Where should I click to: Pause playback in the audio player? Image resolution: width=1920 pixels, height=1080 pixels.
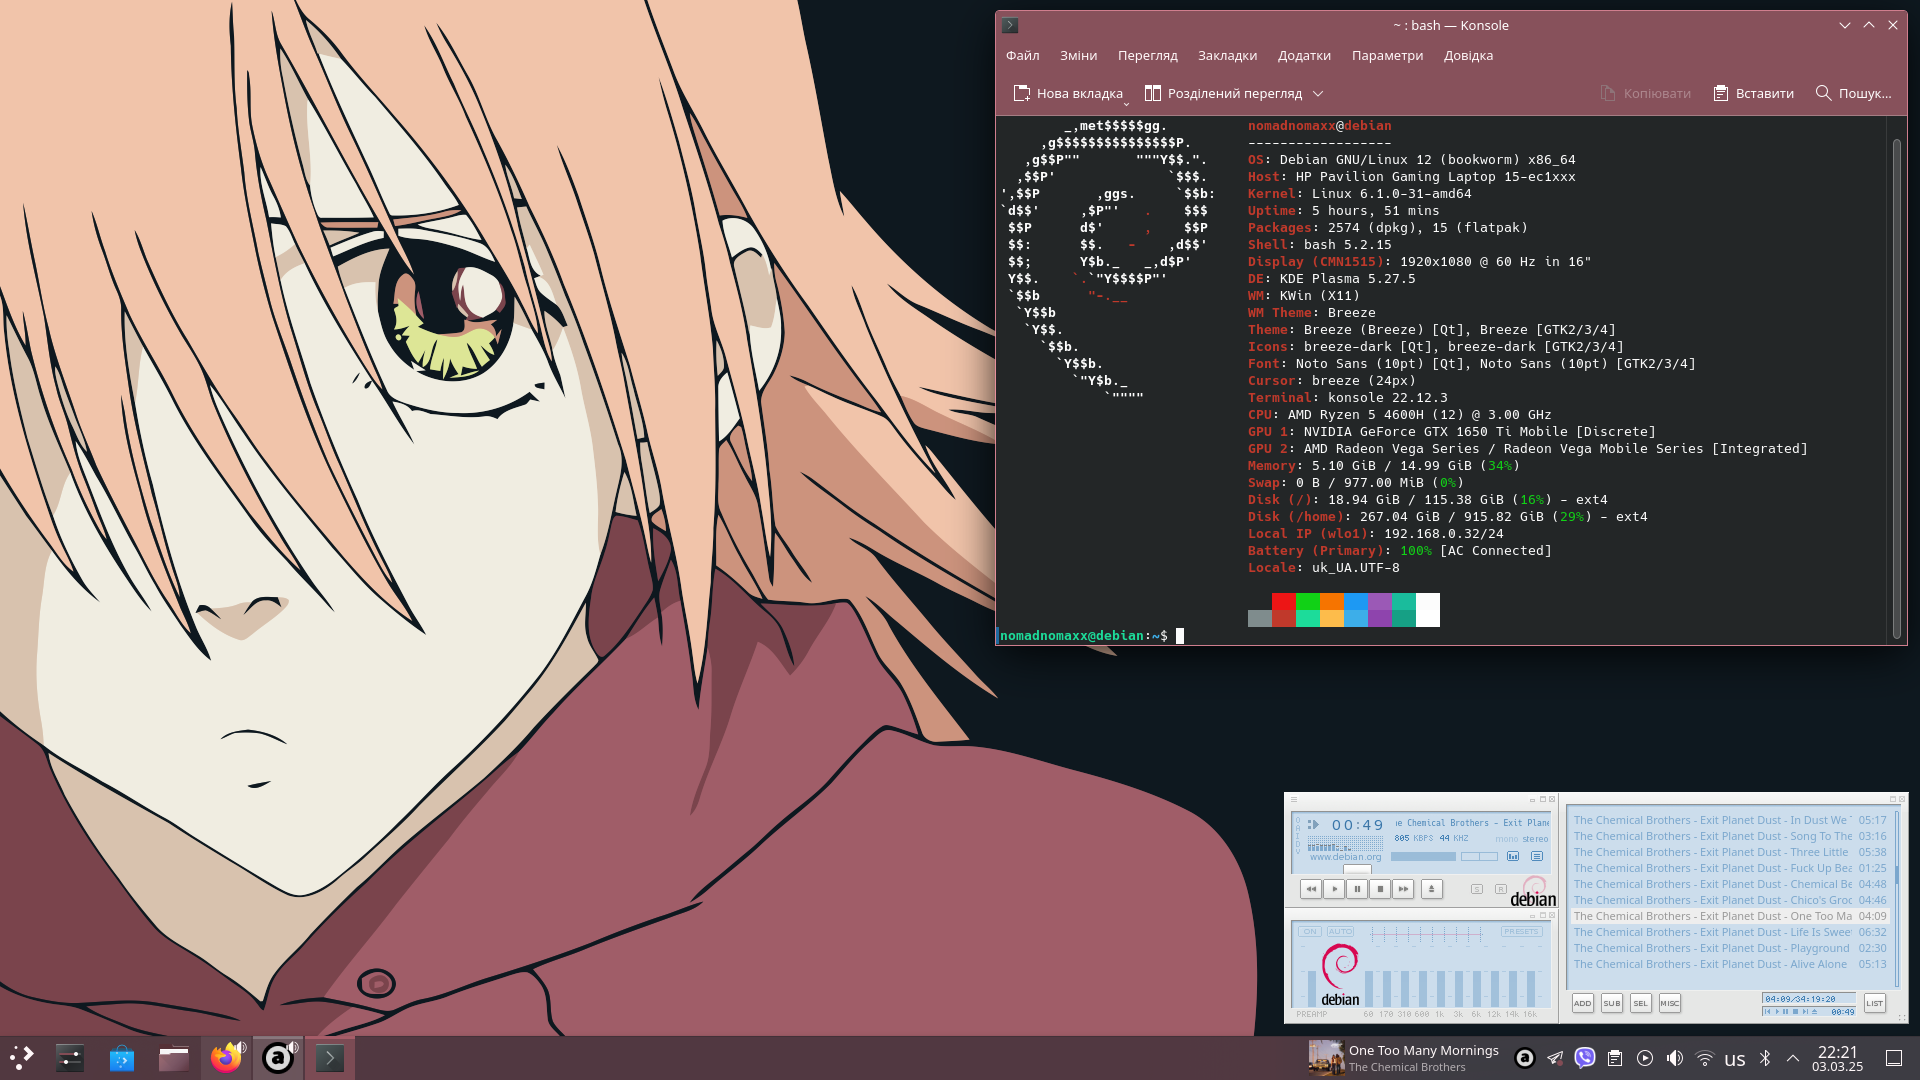1357,888
